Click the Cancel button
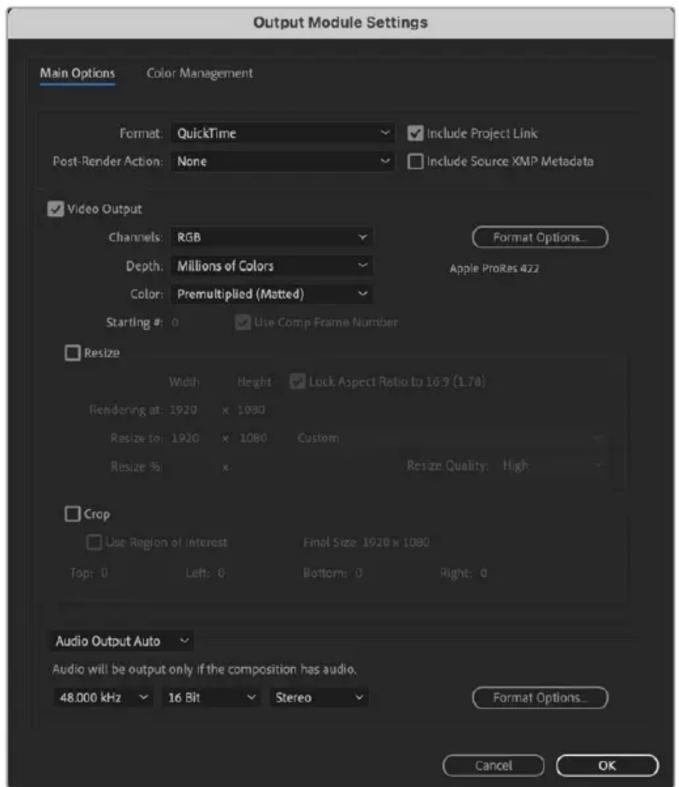 [493, 765]
